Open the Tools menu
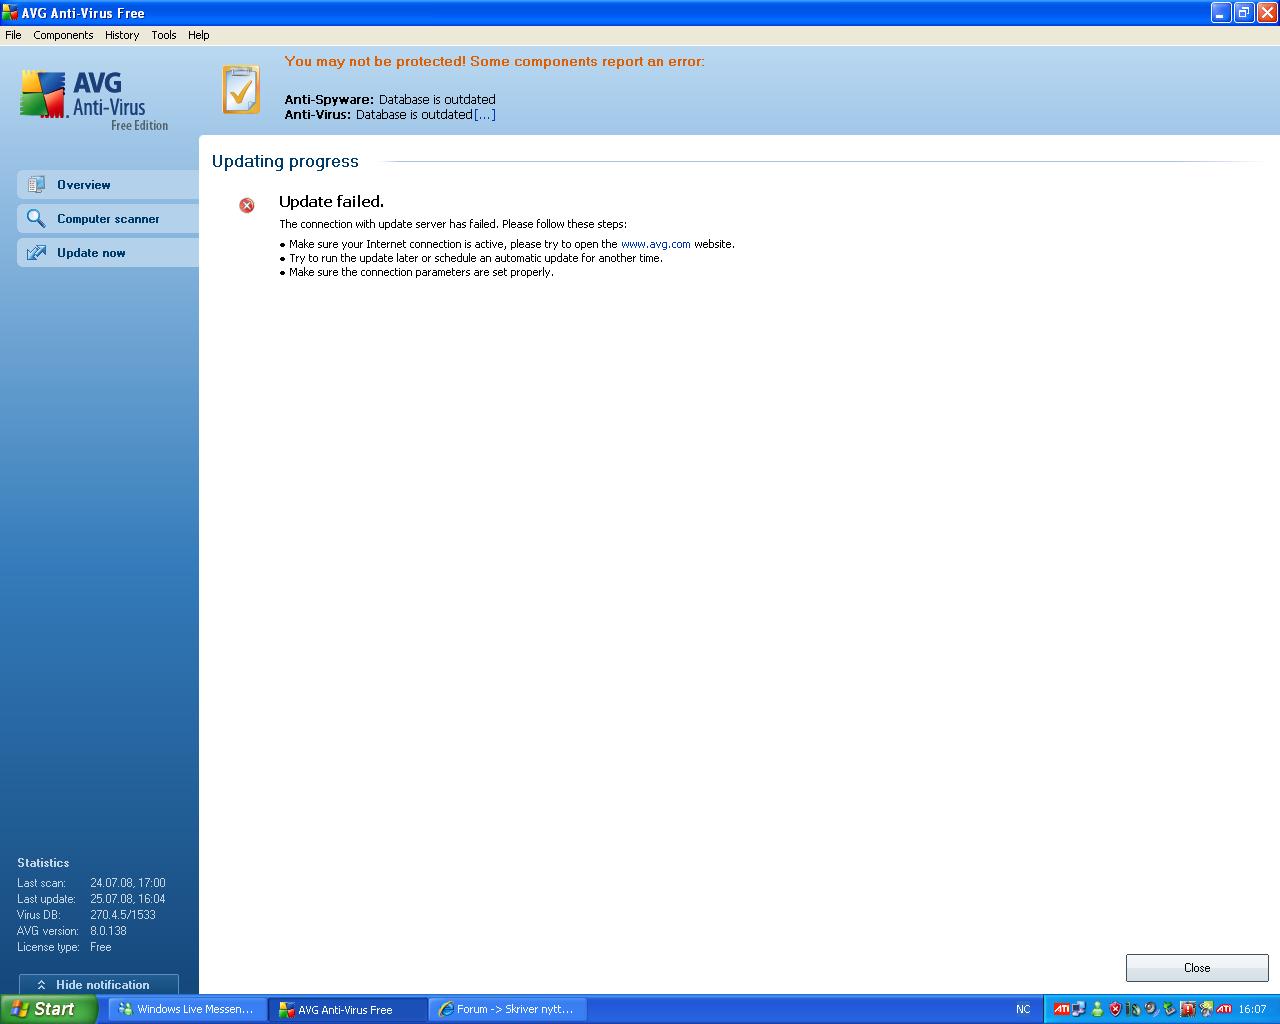The height and width of the screenshot is (1024, 1280). tap(164, 35)
